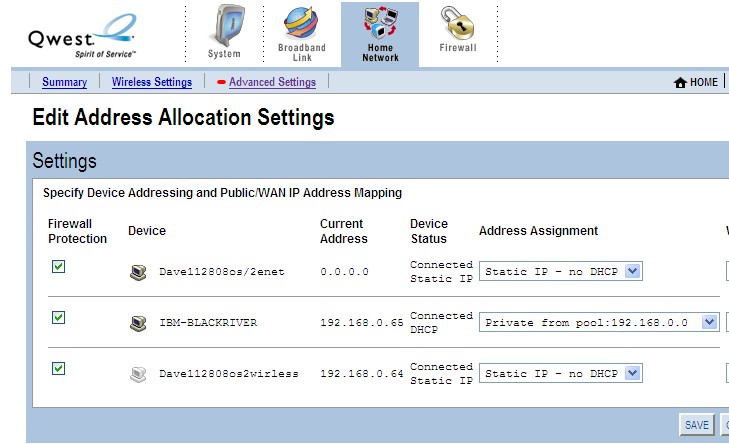
Task: Open the 'Private from pool:192.168.0.0' dropdown
Action: 599,322
